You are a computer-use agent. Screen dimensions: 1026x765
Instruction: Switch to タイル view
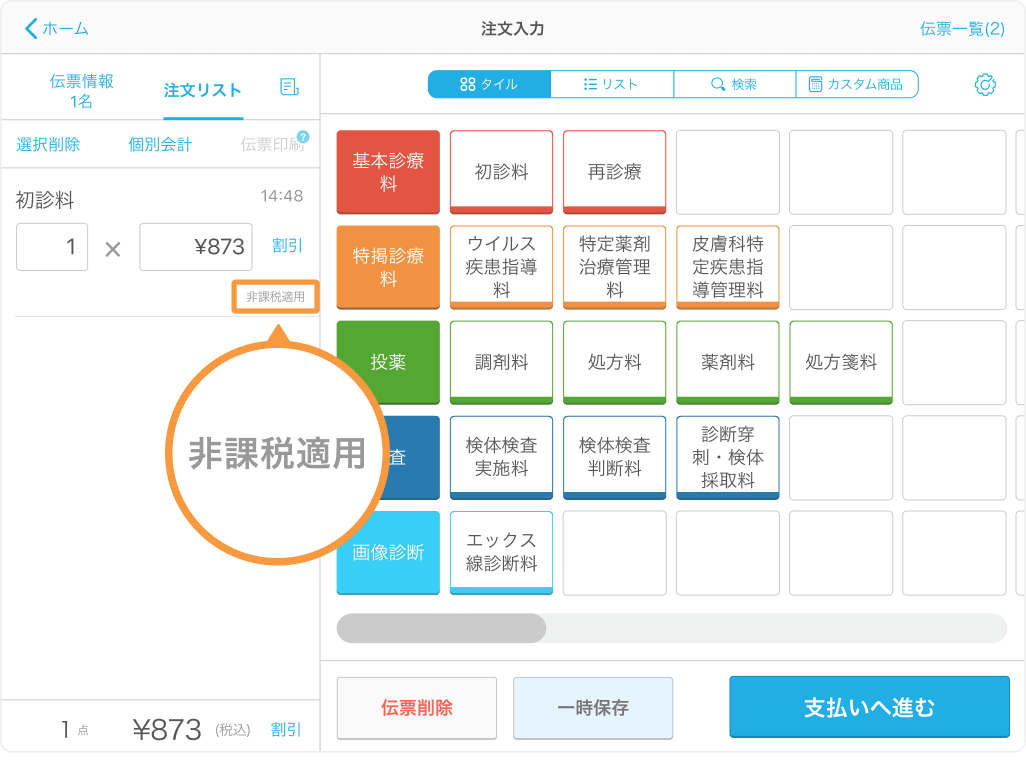489,85
